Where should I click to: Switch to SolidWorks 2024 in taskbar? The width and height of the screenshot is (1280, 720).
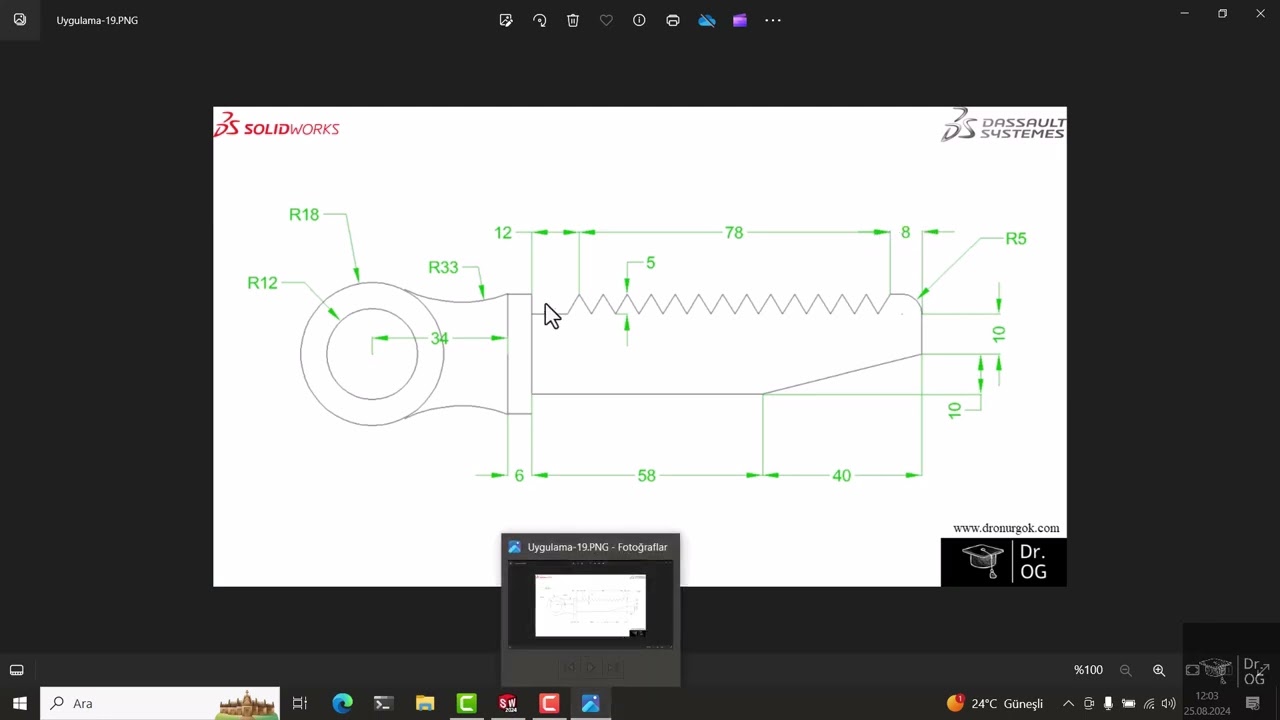[508, 704]
